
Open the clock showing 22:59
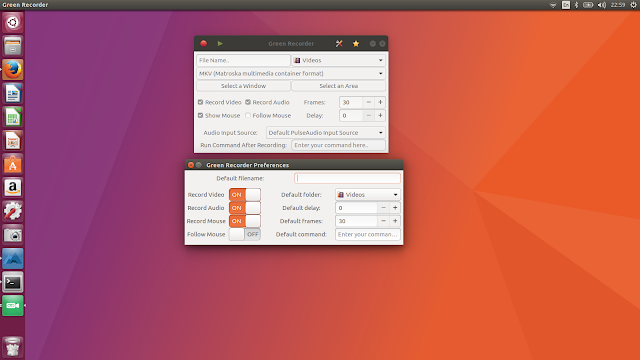618,5
